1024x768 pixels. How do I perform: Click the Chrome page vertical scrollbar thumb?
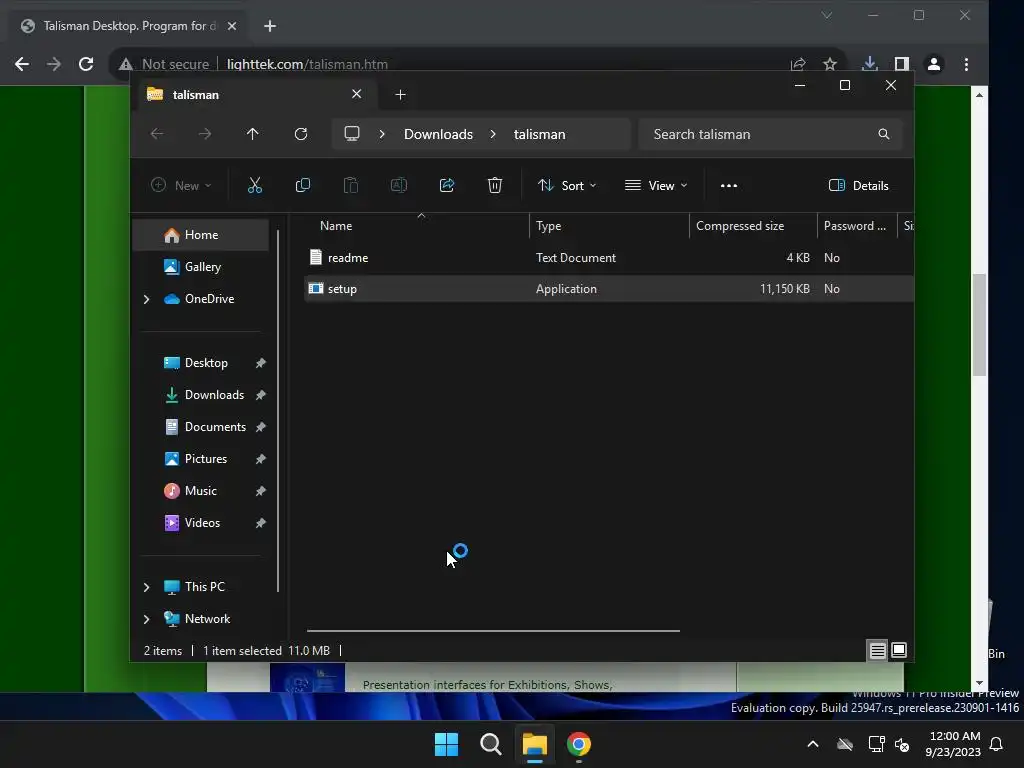click(x=979, y=325)
